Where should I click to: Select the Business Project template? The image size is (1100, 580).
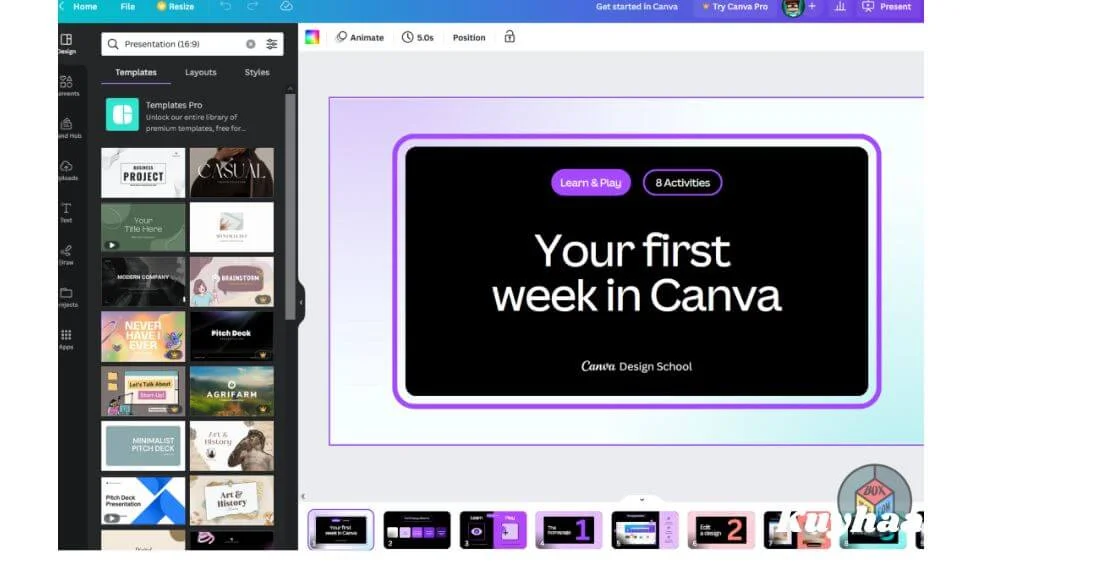pos(143,173)
